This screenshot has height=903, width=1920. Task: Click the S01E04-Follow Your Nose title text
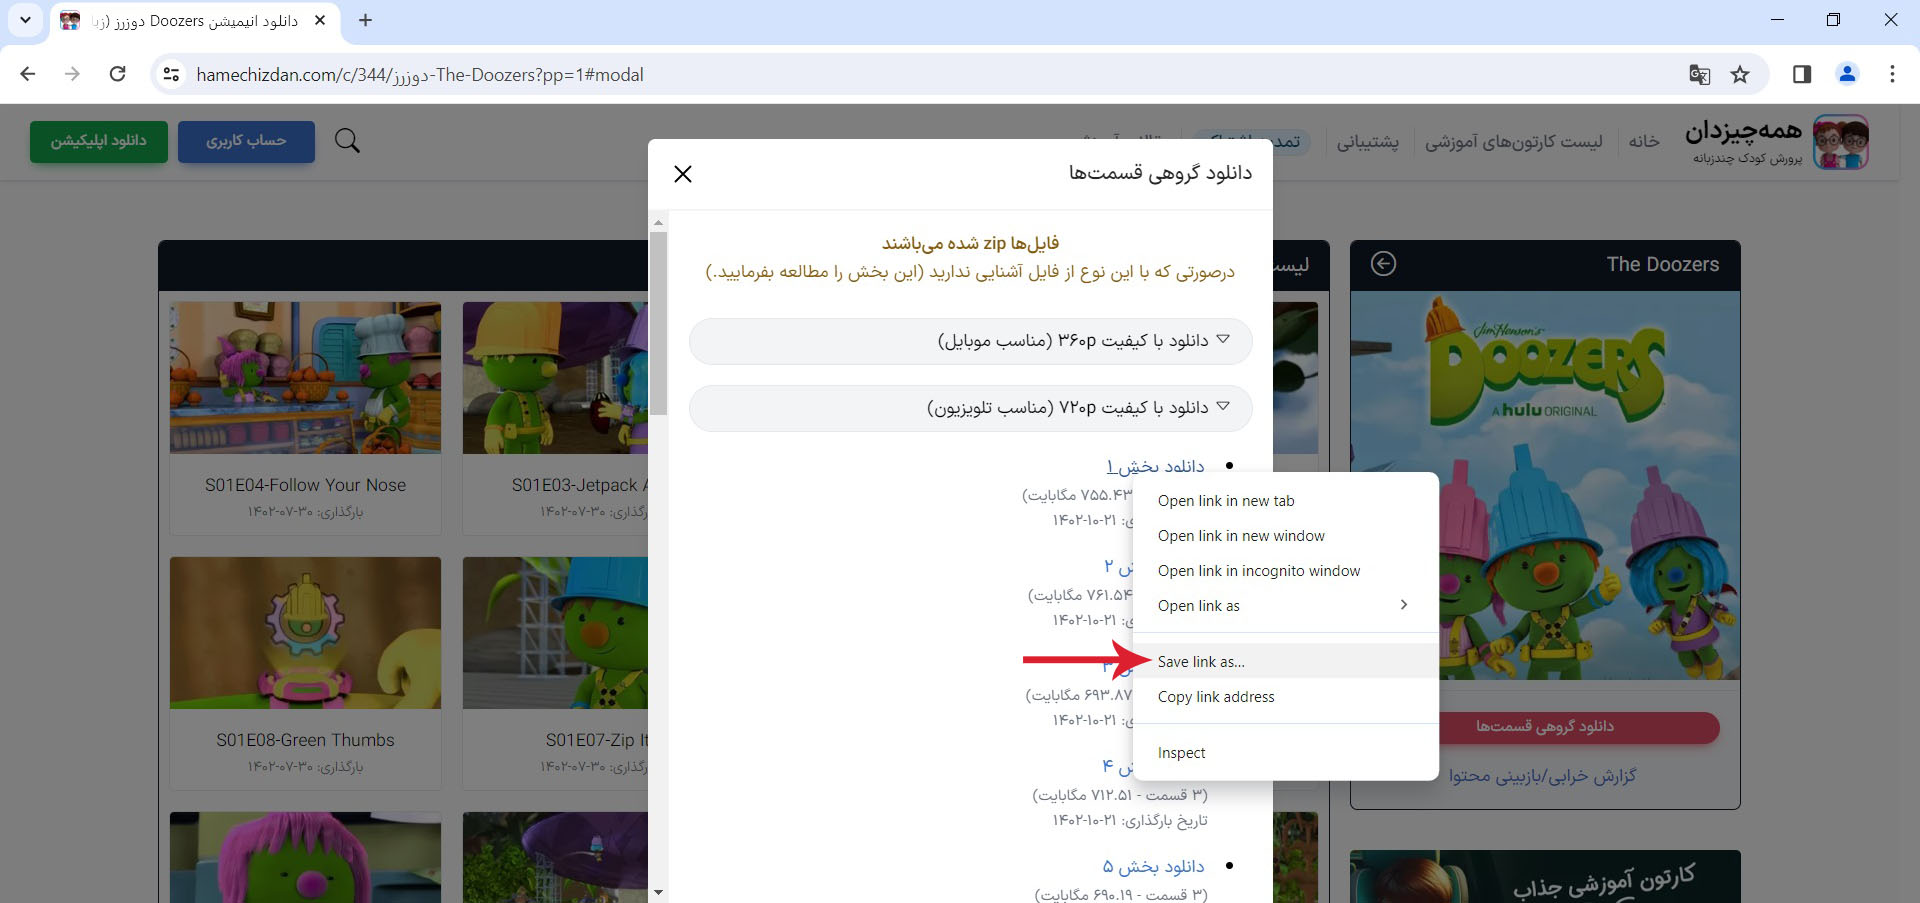click(305, 485)
